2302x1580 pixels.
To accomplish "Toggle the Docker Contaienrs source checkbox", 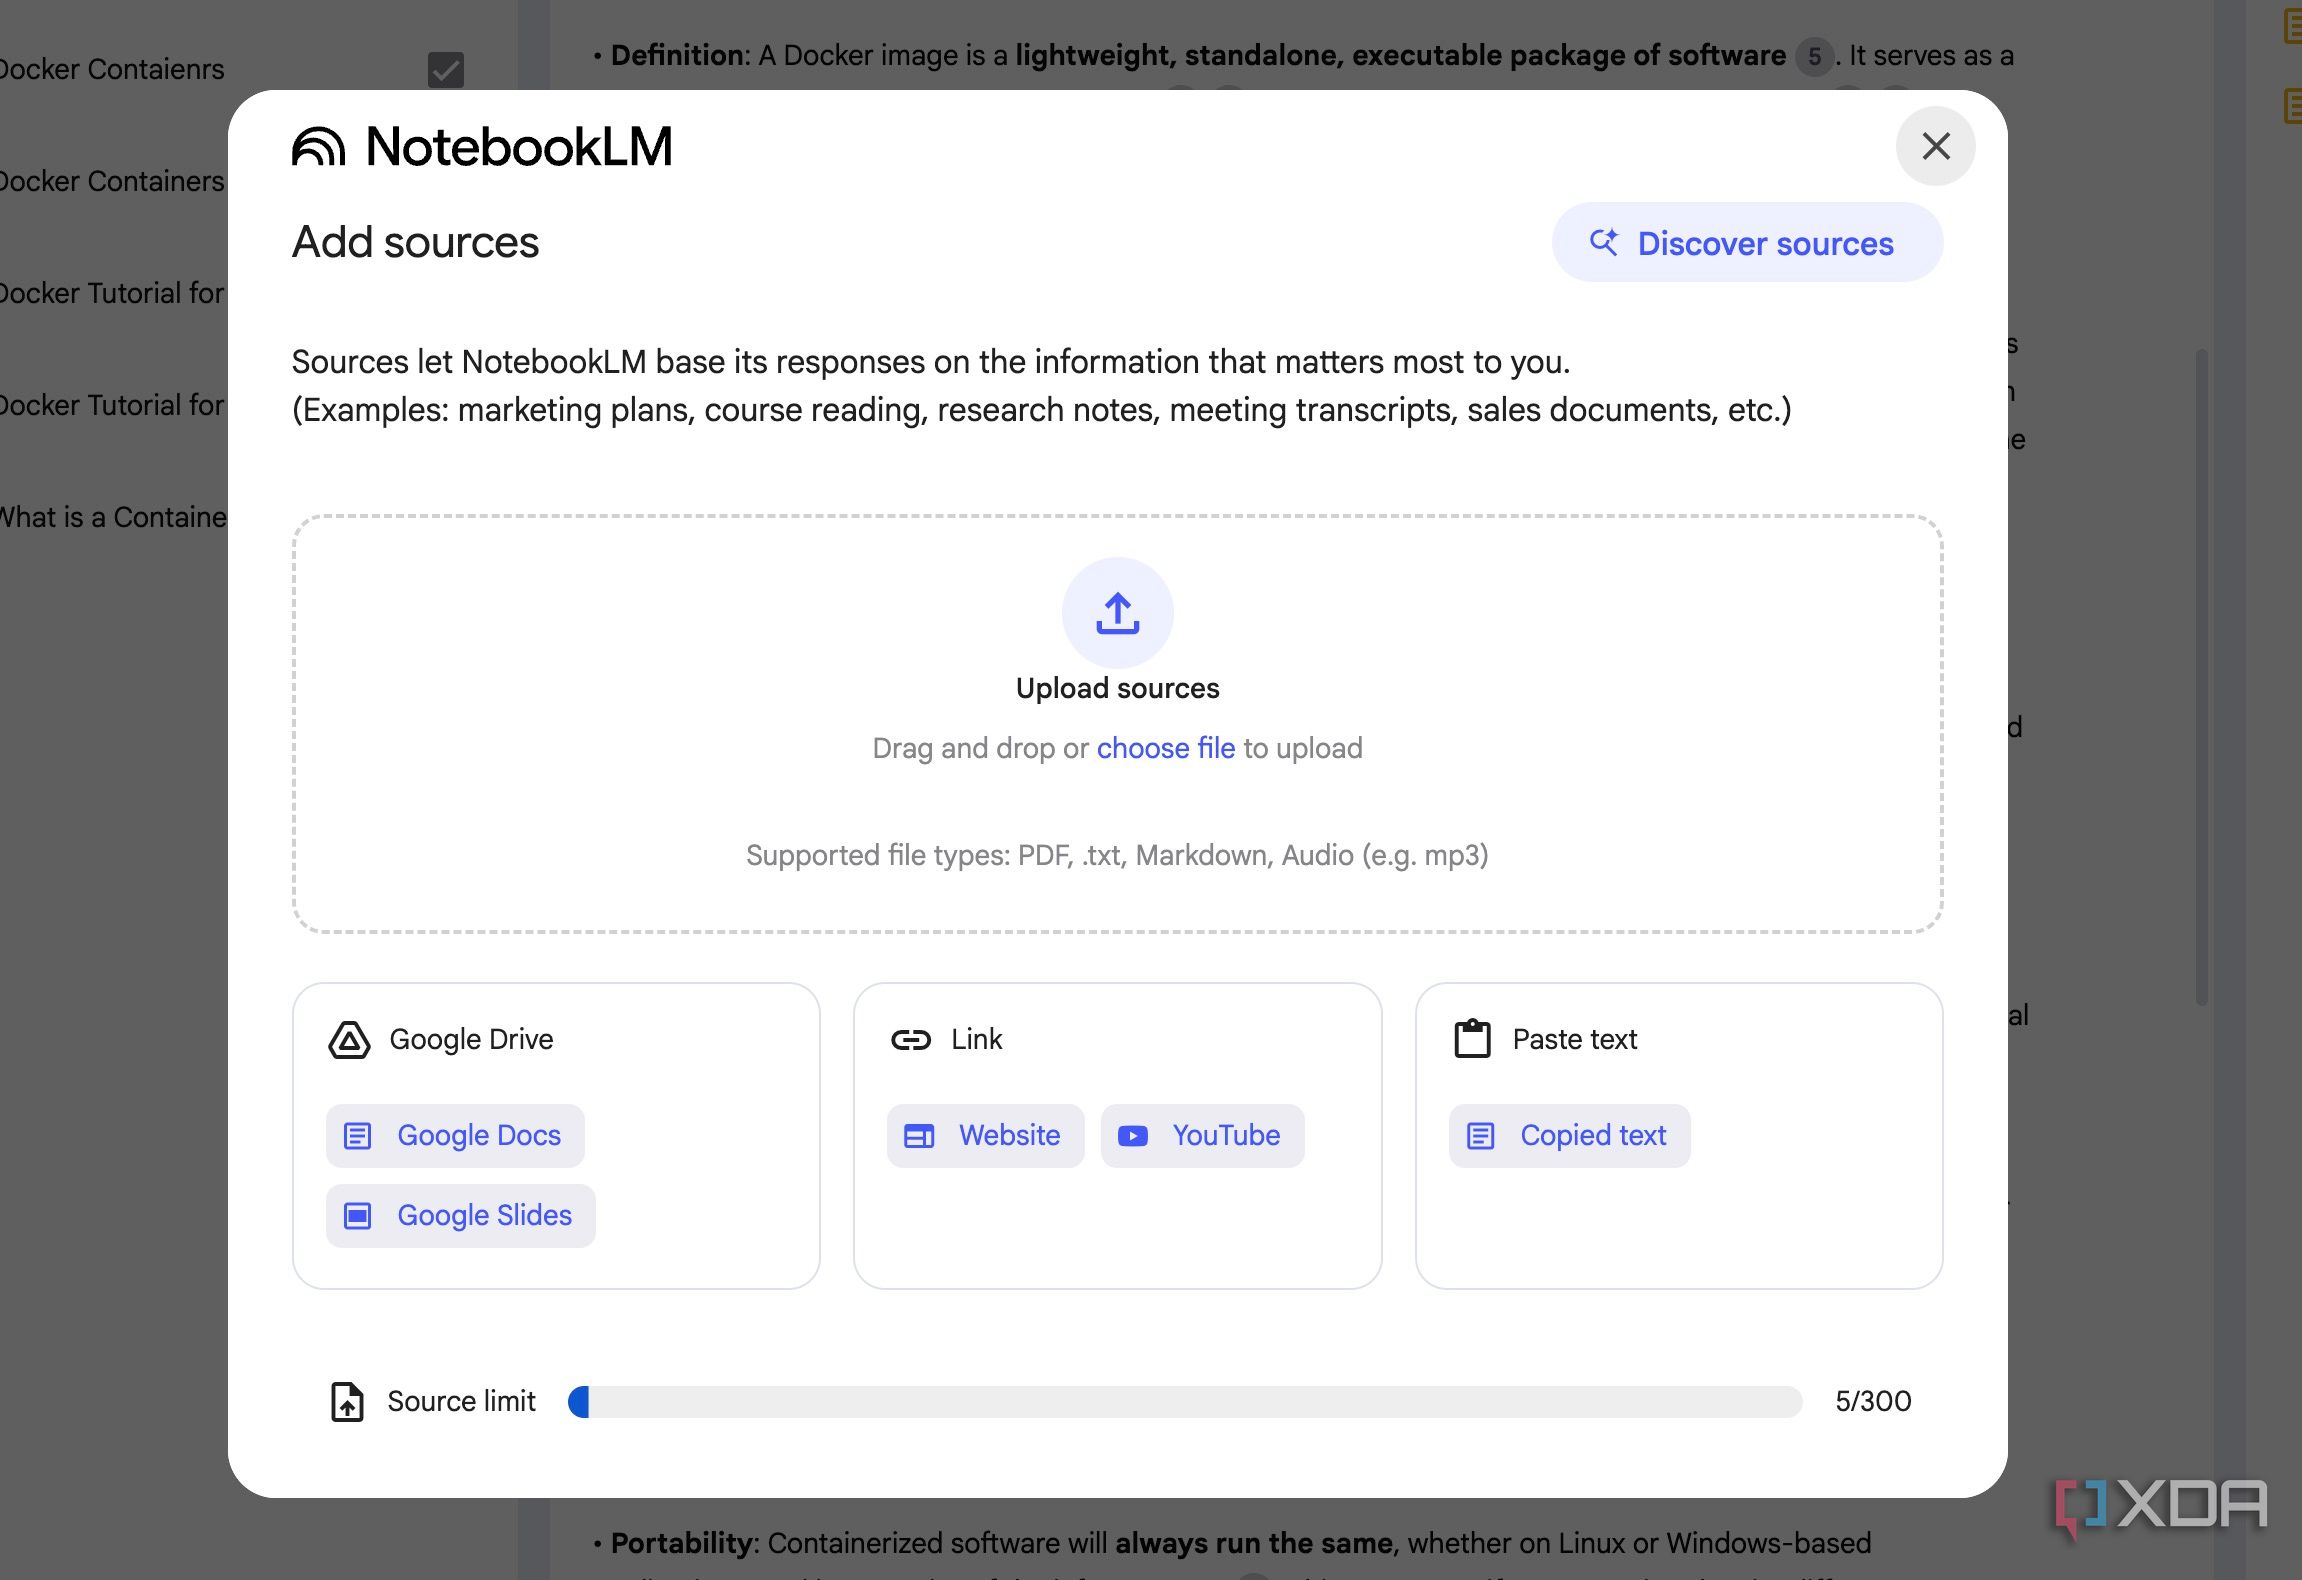I will (446, 70).
